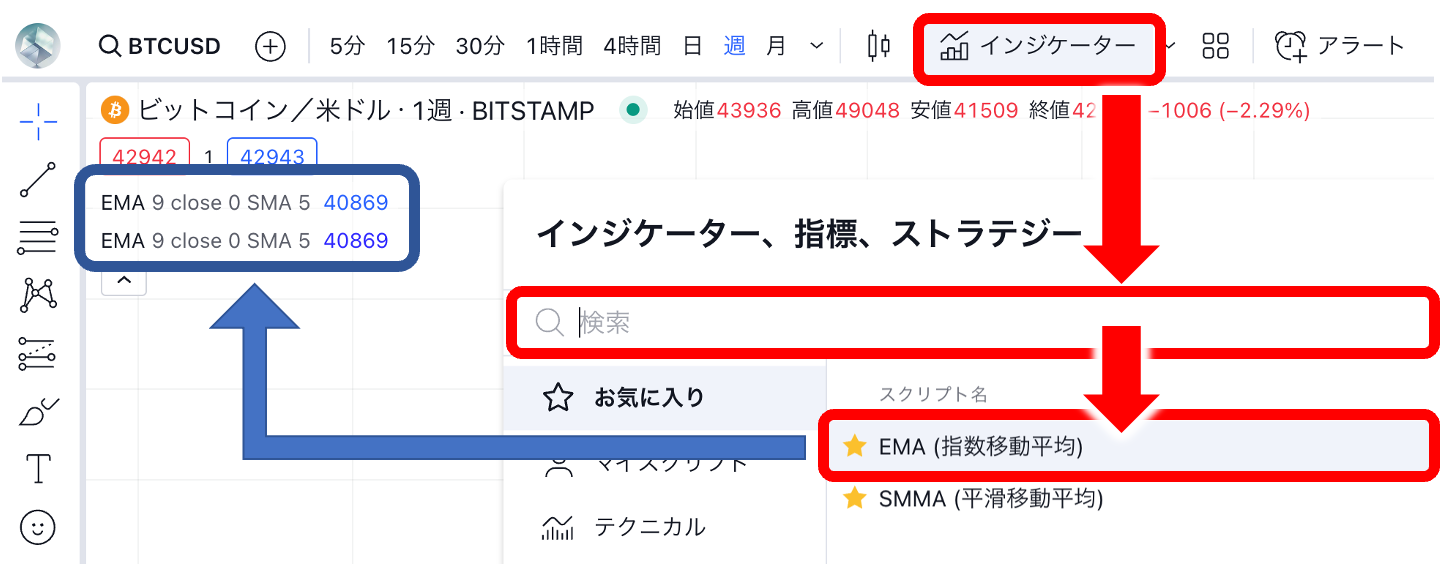Image resolution: width=1452 pixels, height=570 pixels.
Task: Select the crosshair cursor tool
Action: point(38,122)
